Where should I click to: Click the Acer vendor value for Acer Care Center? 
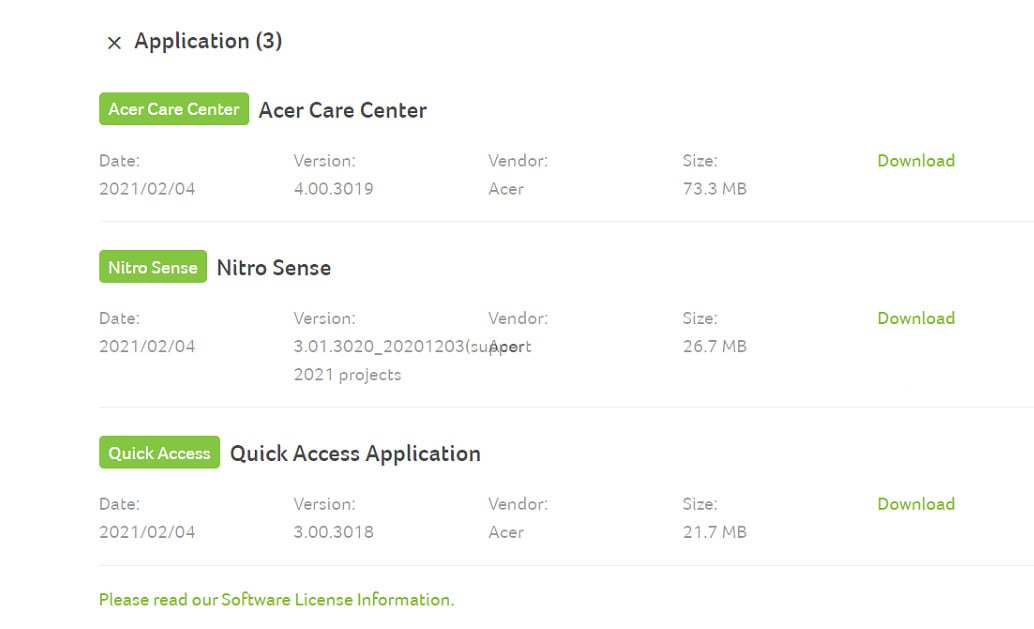tap(506, 189)
